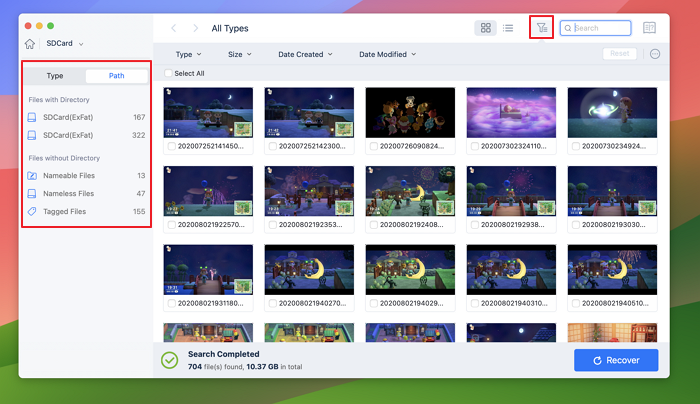Check file 20200802192408
Screen dimensions: 700x404
tap(374, 225)
